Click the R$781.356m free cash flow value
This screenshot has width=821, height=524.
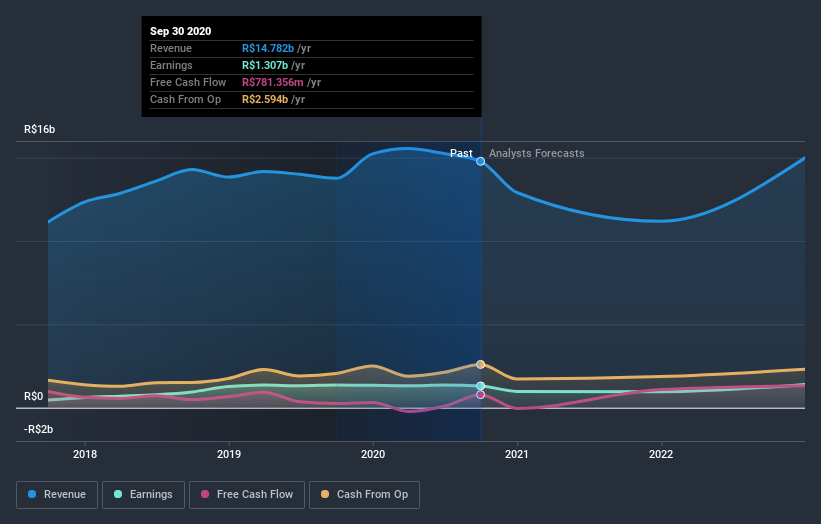pyautogui.click(x=272, y=82)
